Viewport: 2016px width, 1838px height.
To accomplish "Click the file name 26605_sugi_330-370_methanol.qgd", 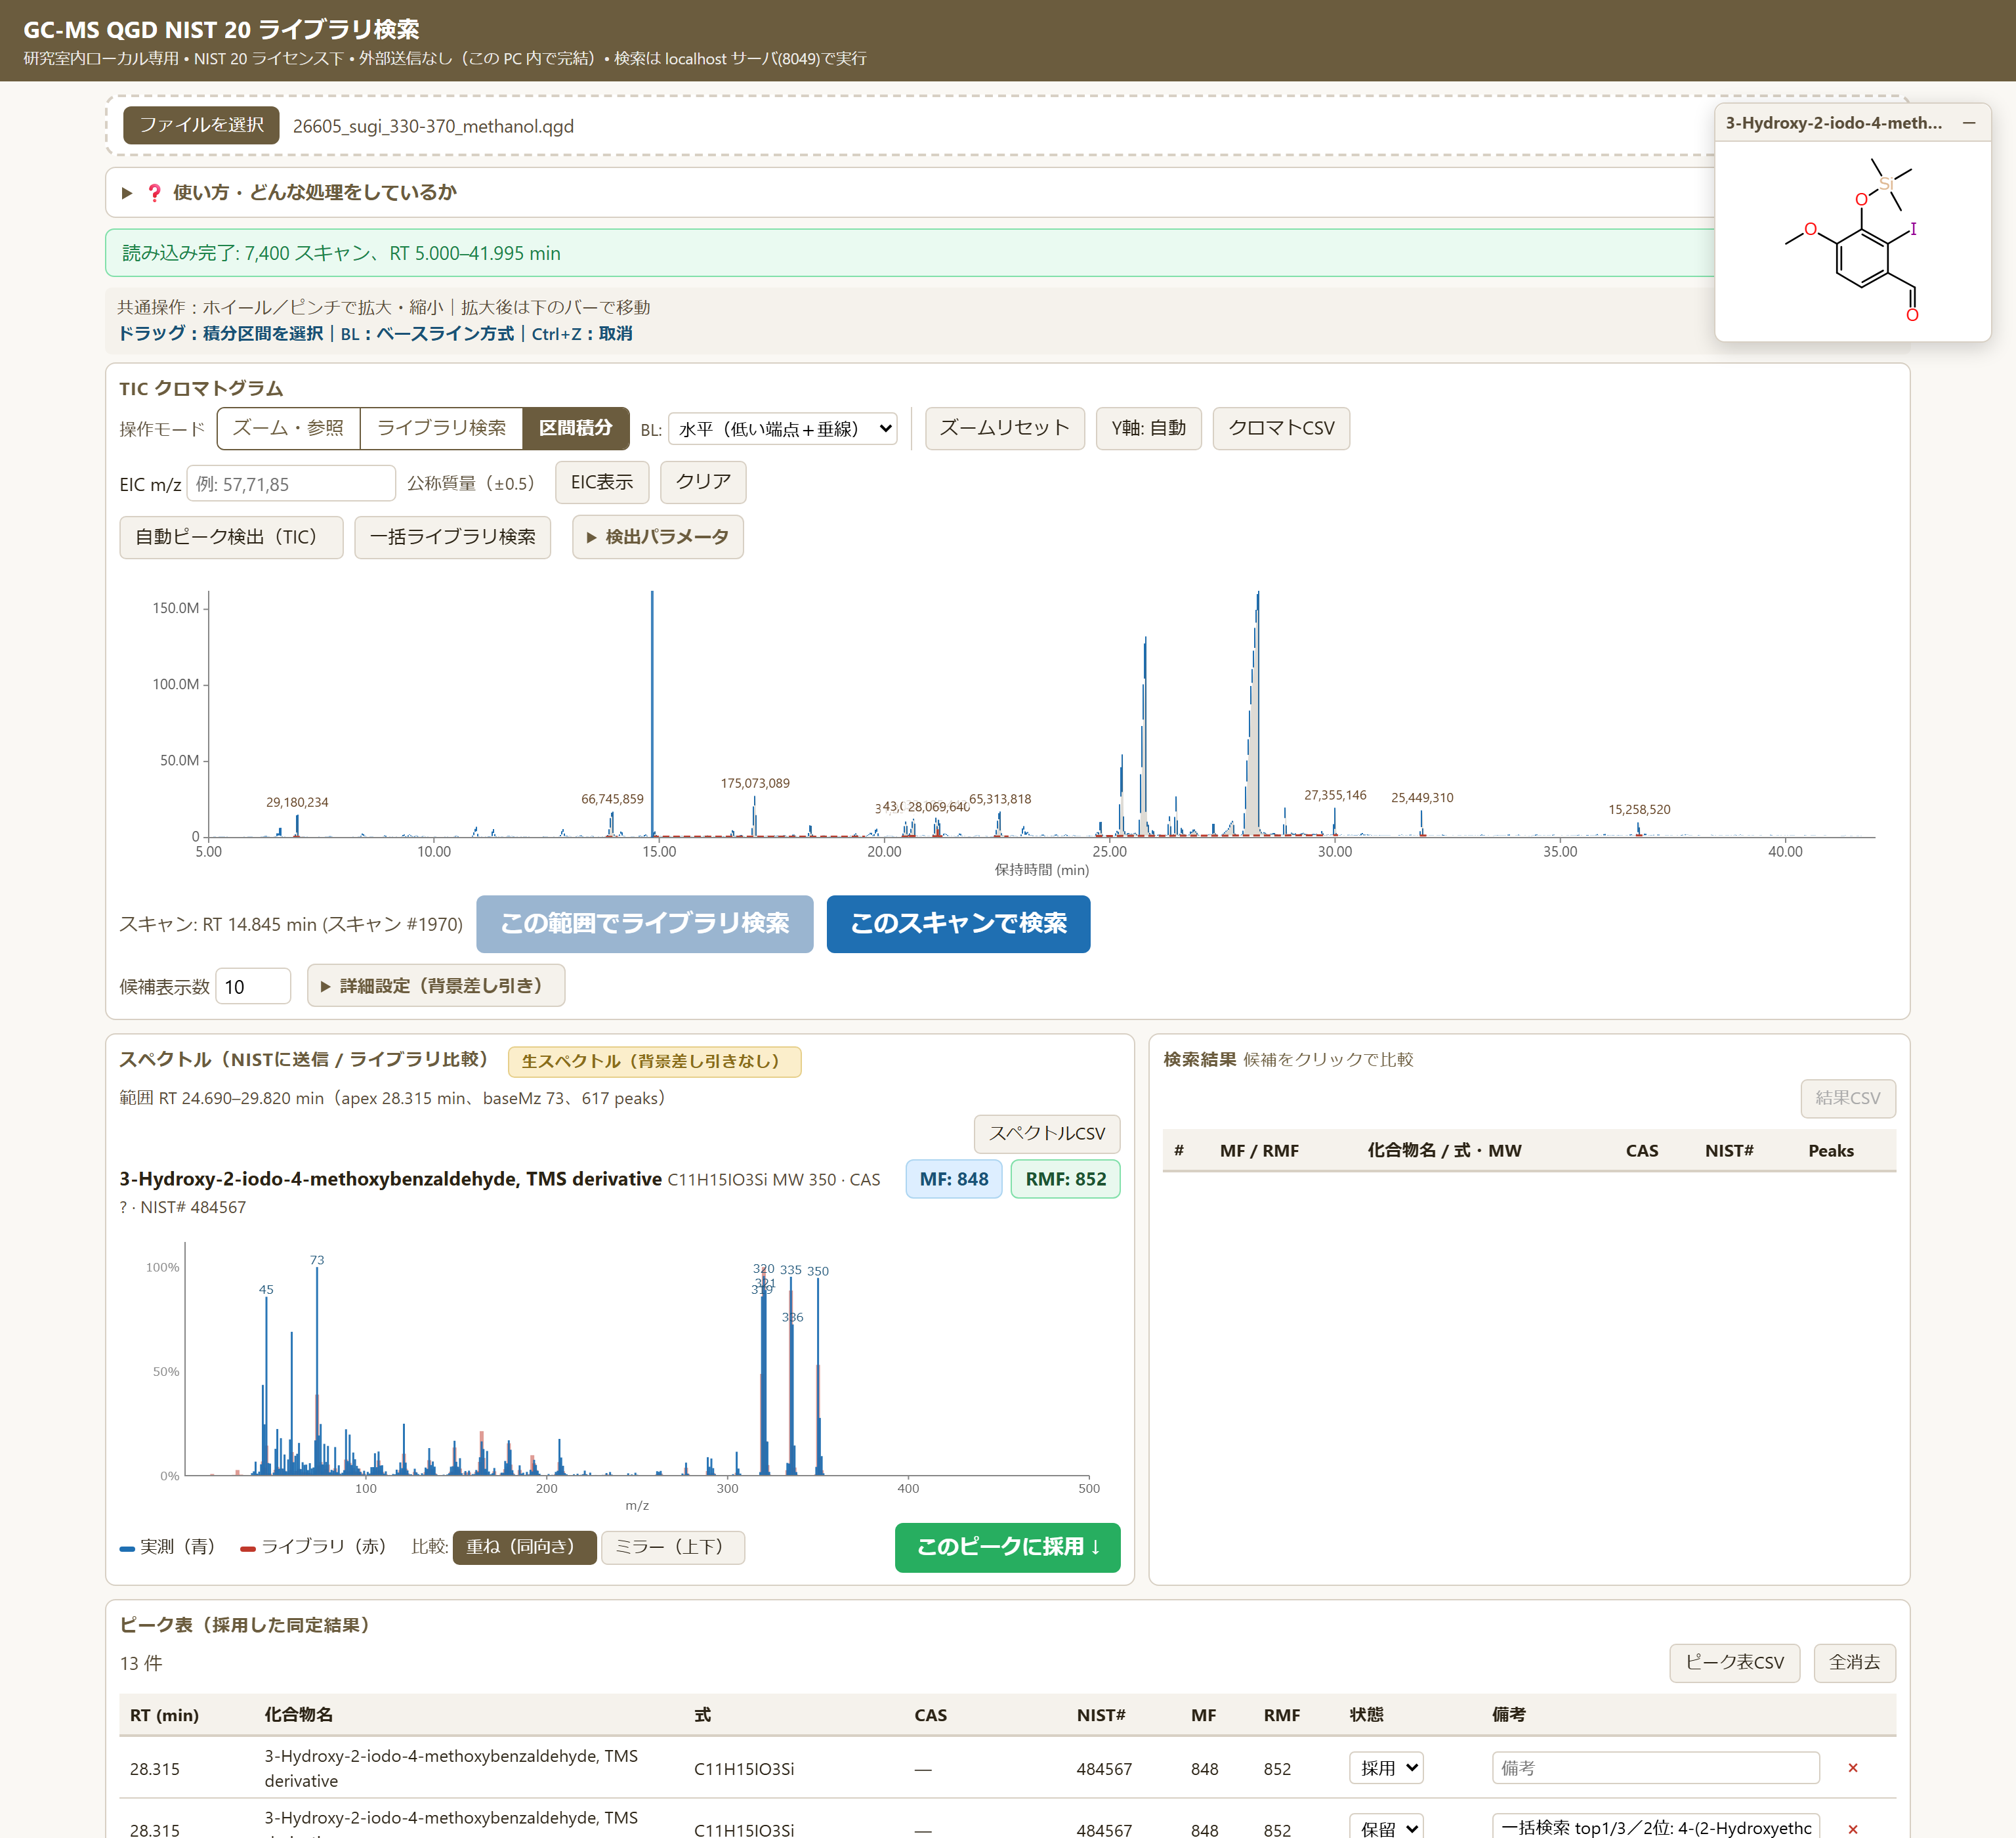I will 433,126.
